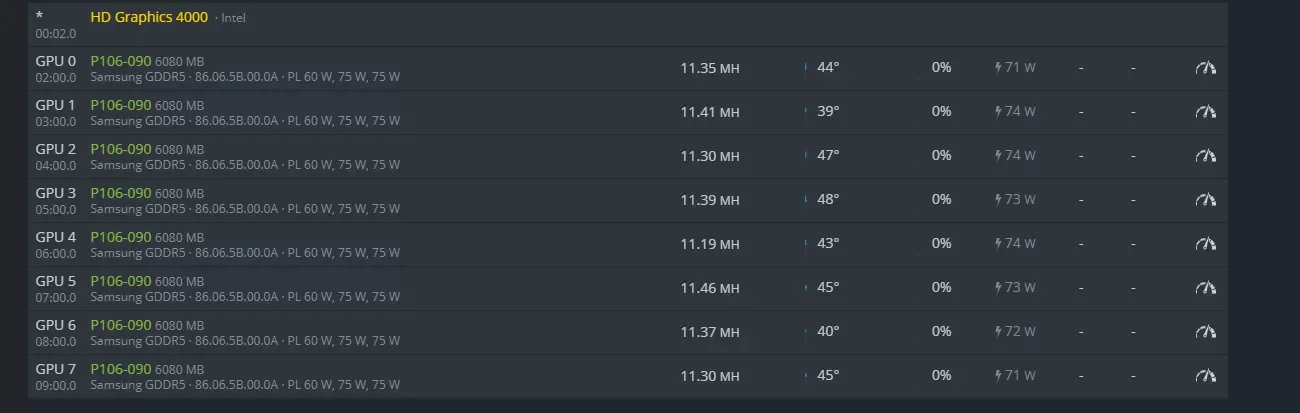Open overclock settings icon for GPU 4
Viewport: 1300px width, 413px height.
point(1206,244)
